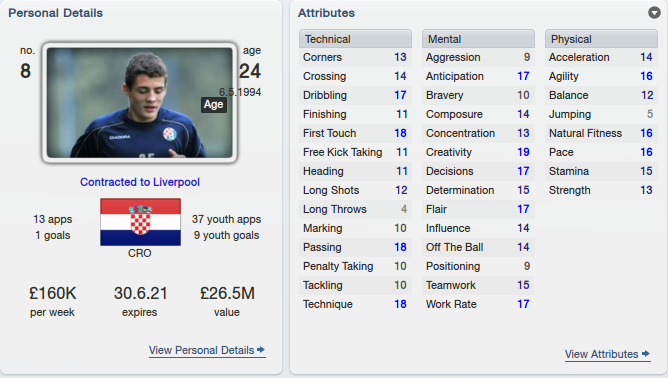
Task: Open the View Personal Details link
Action: coord(207,350)
